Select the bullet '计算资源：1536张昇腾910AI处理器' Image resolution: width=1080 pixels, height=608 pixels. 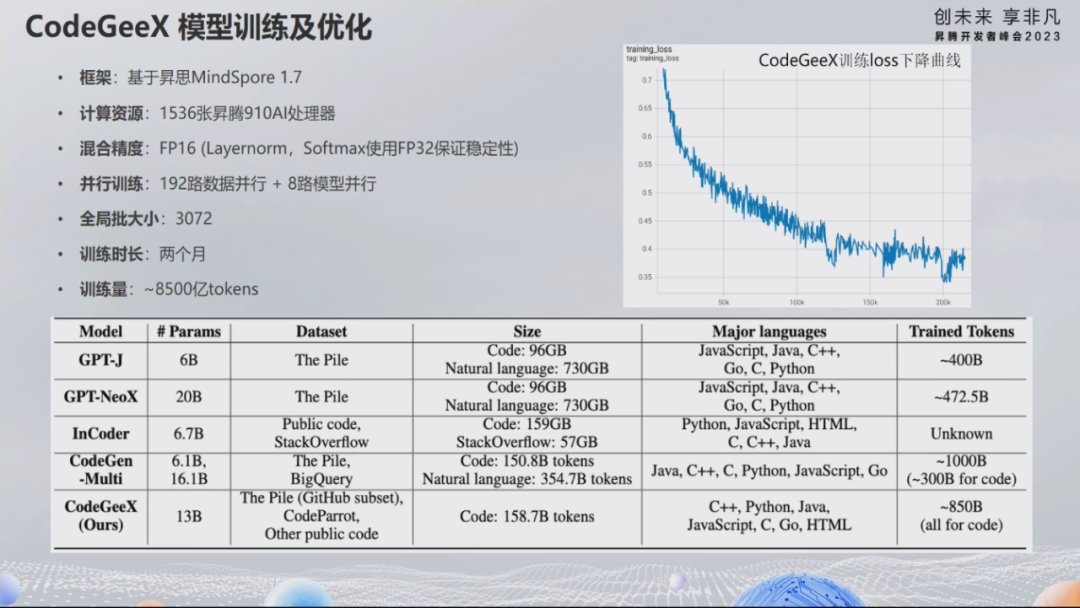(x=207, y=113)
